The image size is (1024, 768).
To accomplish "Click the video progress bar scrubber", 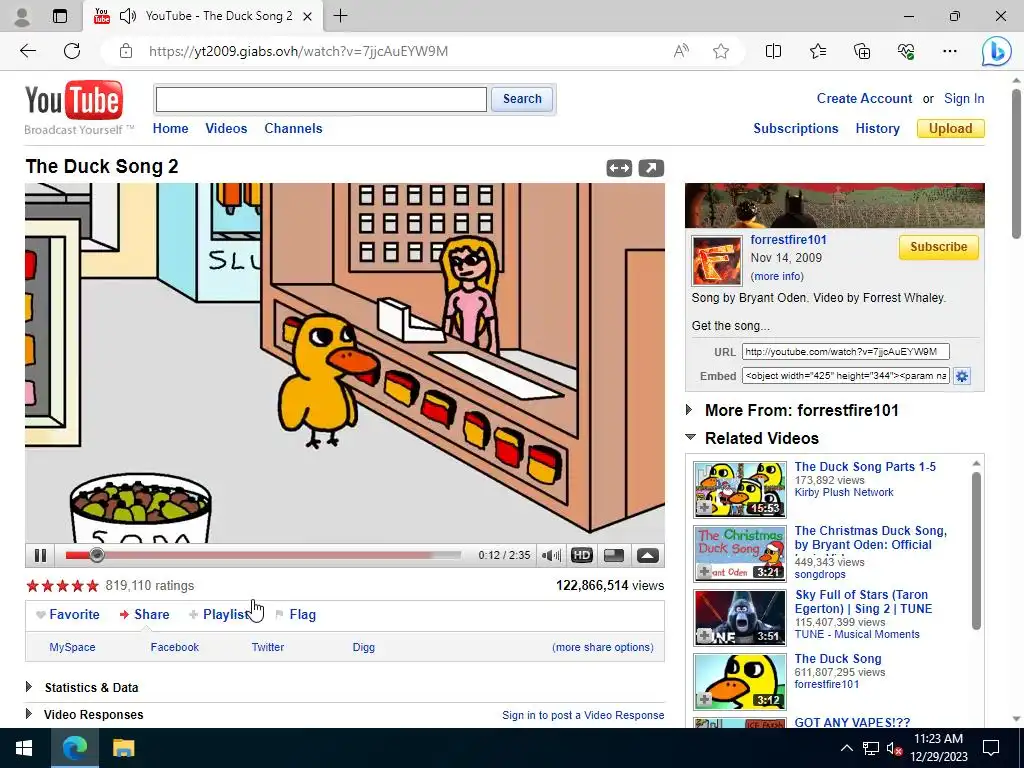I will pyautogui.click(x=97, y=555).
